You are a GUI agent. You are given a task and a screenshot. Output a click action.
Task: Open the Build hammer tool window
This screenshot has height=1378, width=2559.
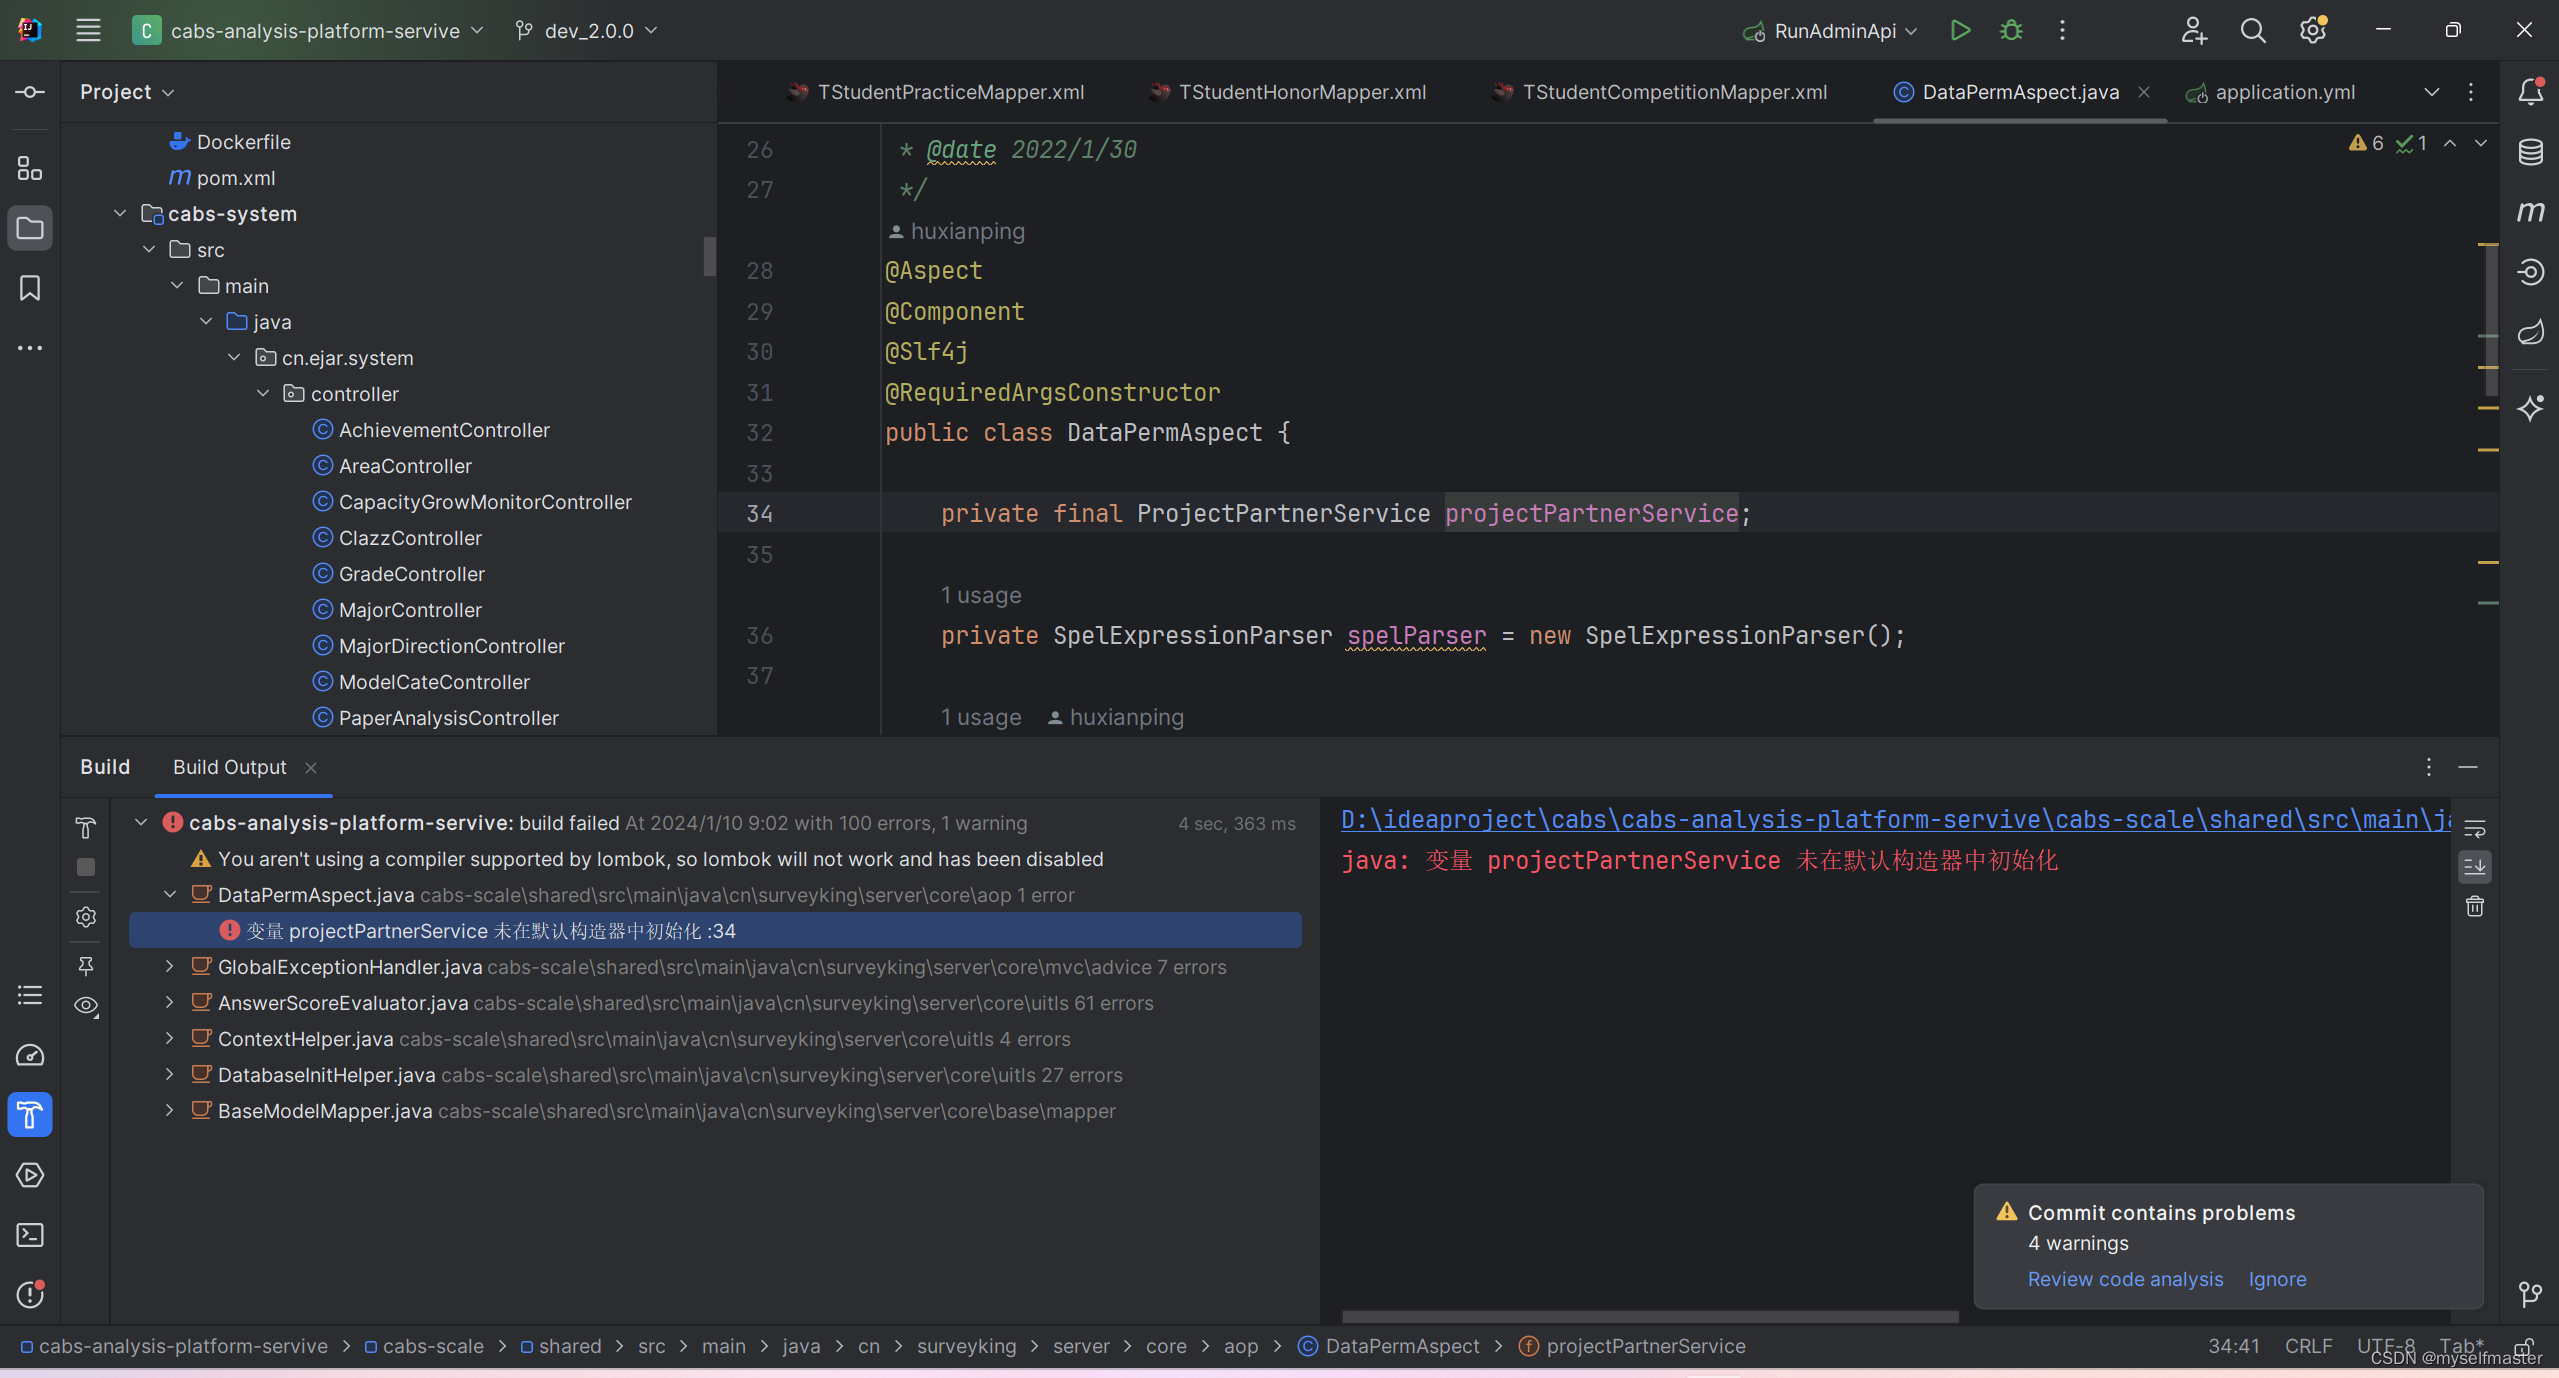[x=30, y=1115]
